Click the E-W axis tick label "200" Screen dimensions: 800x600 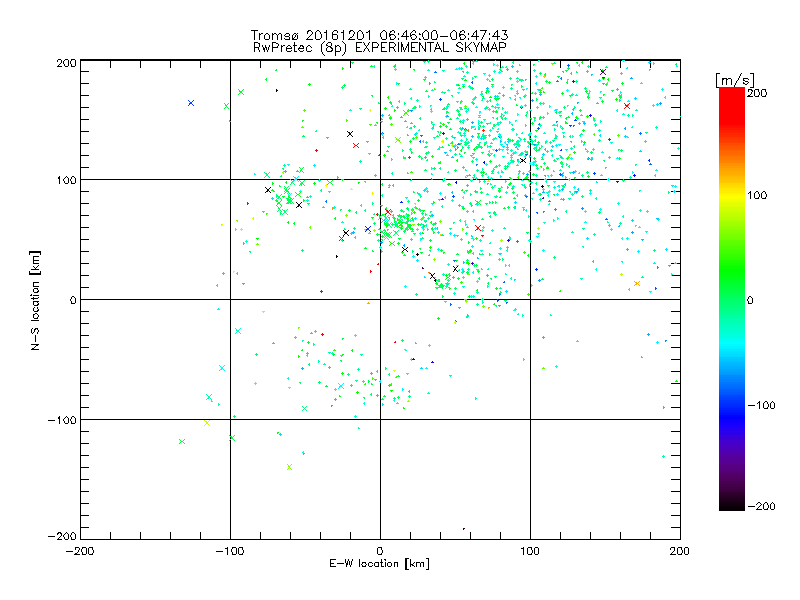click(680, 551)
